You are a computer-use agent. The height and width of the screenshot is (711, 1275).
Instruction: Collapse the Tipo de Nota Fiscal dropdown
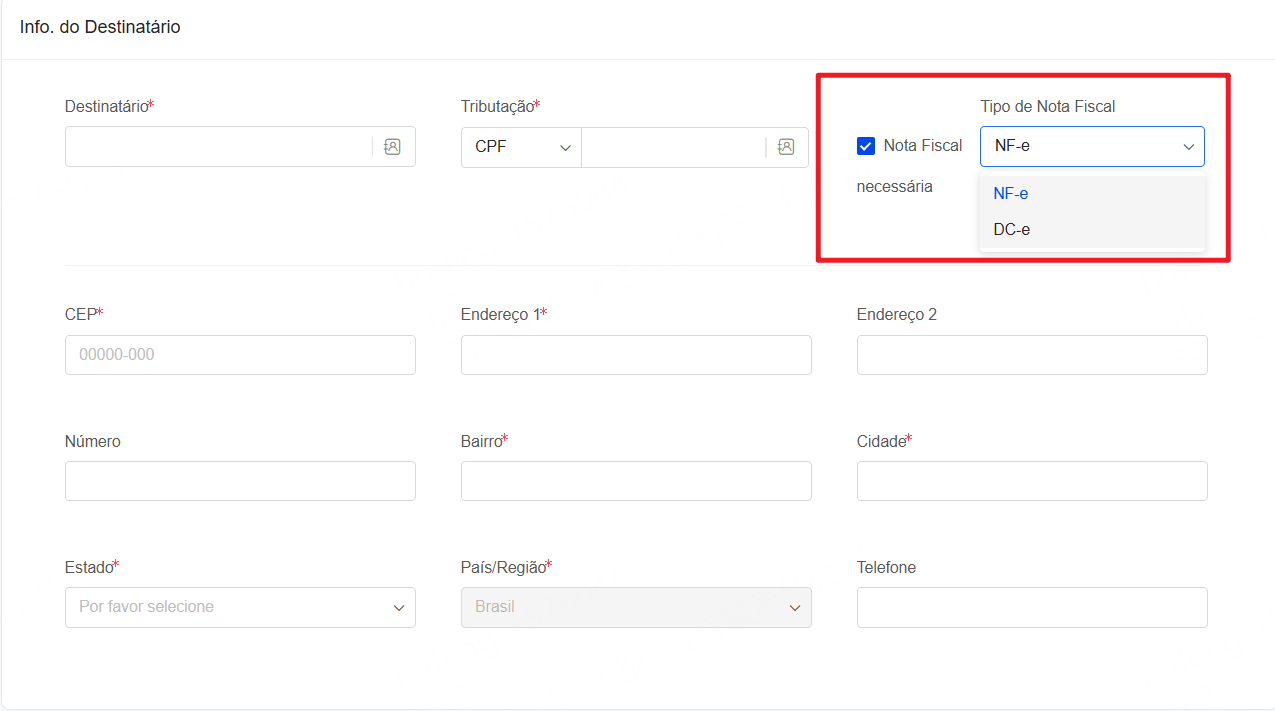pos(1092,146)
